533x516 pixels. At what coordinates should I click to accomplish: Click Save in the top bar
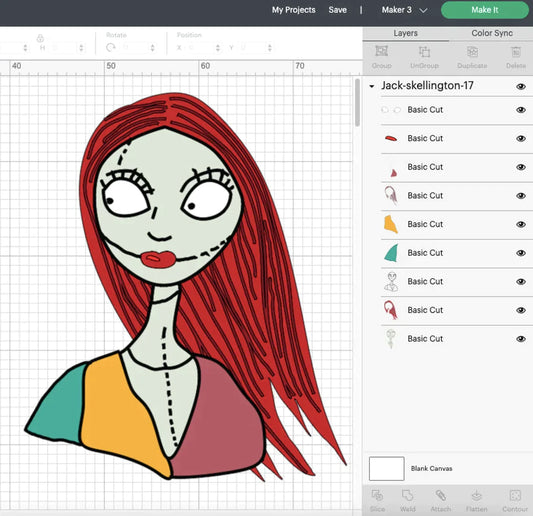click(337, 10)
